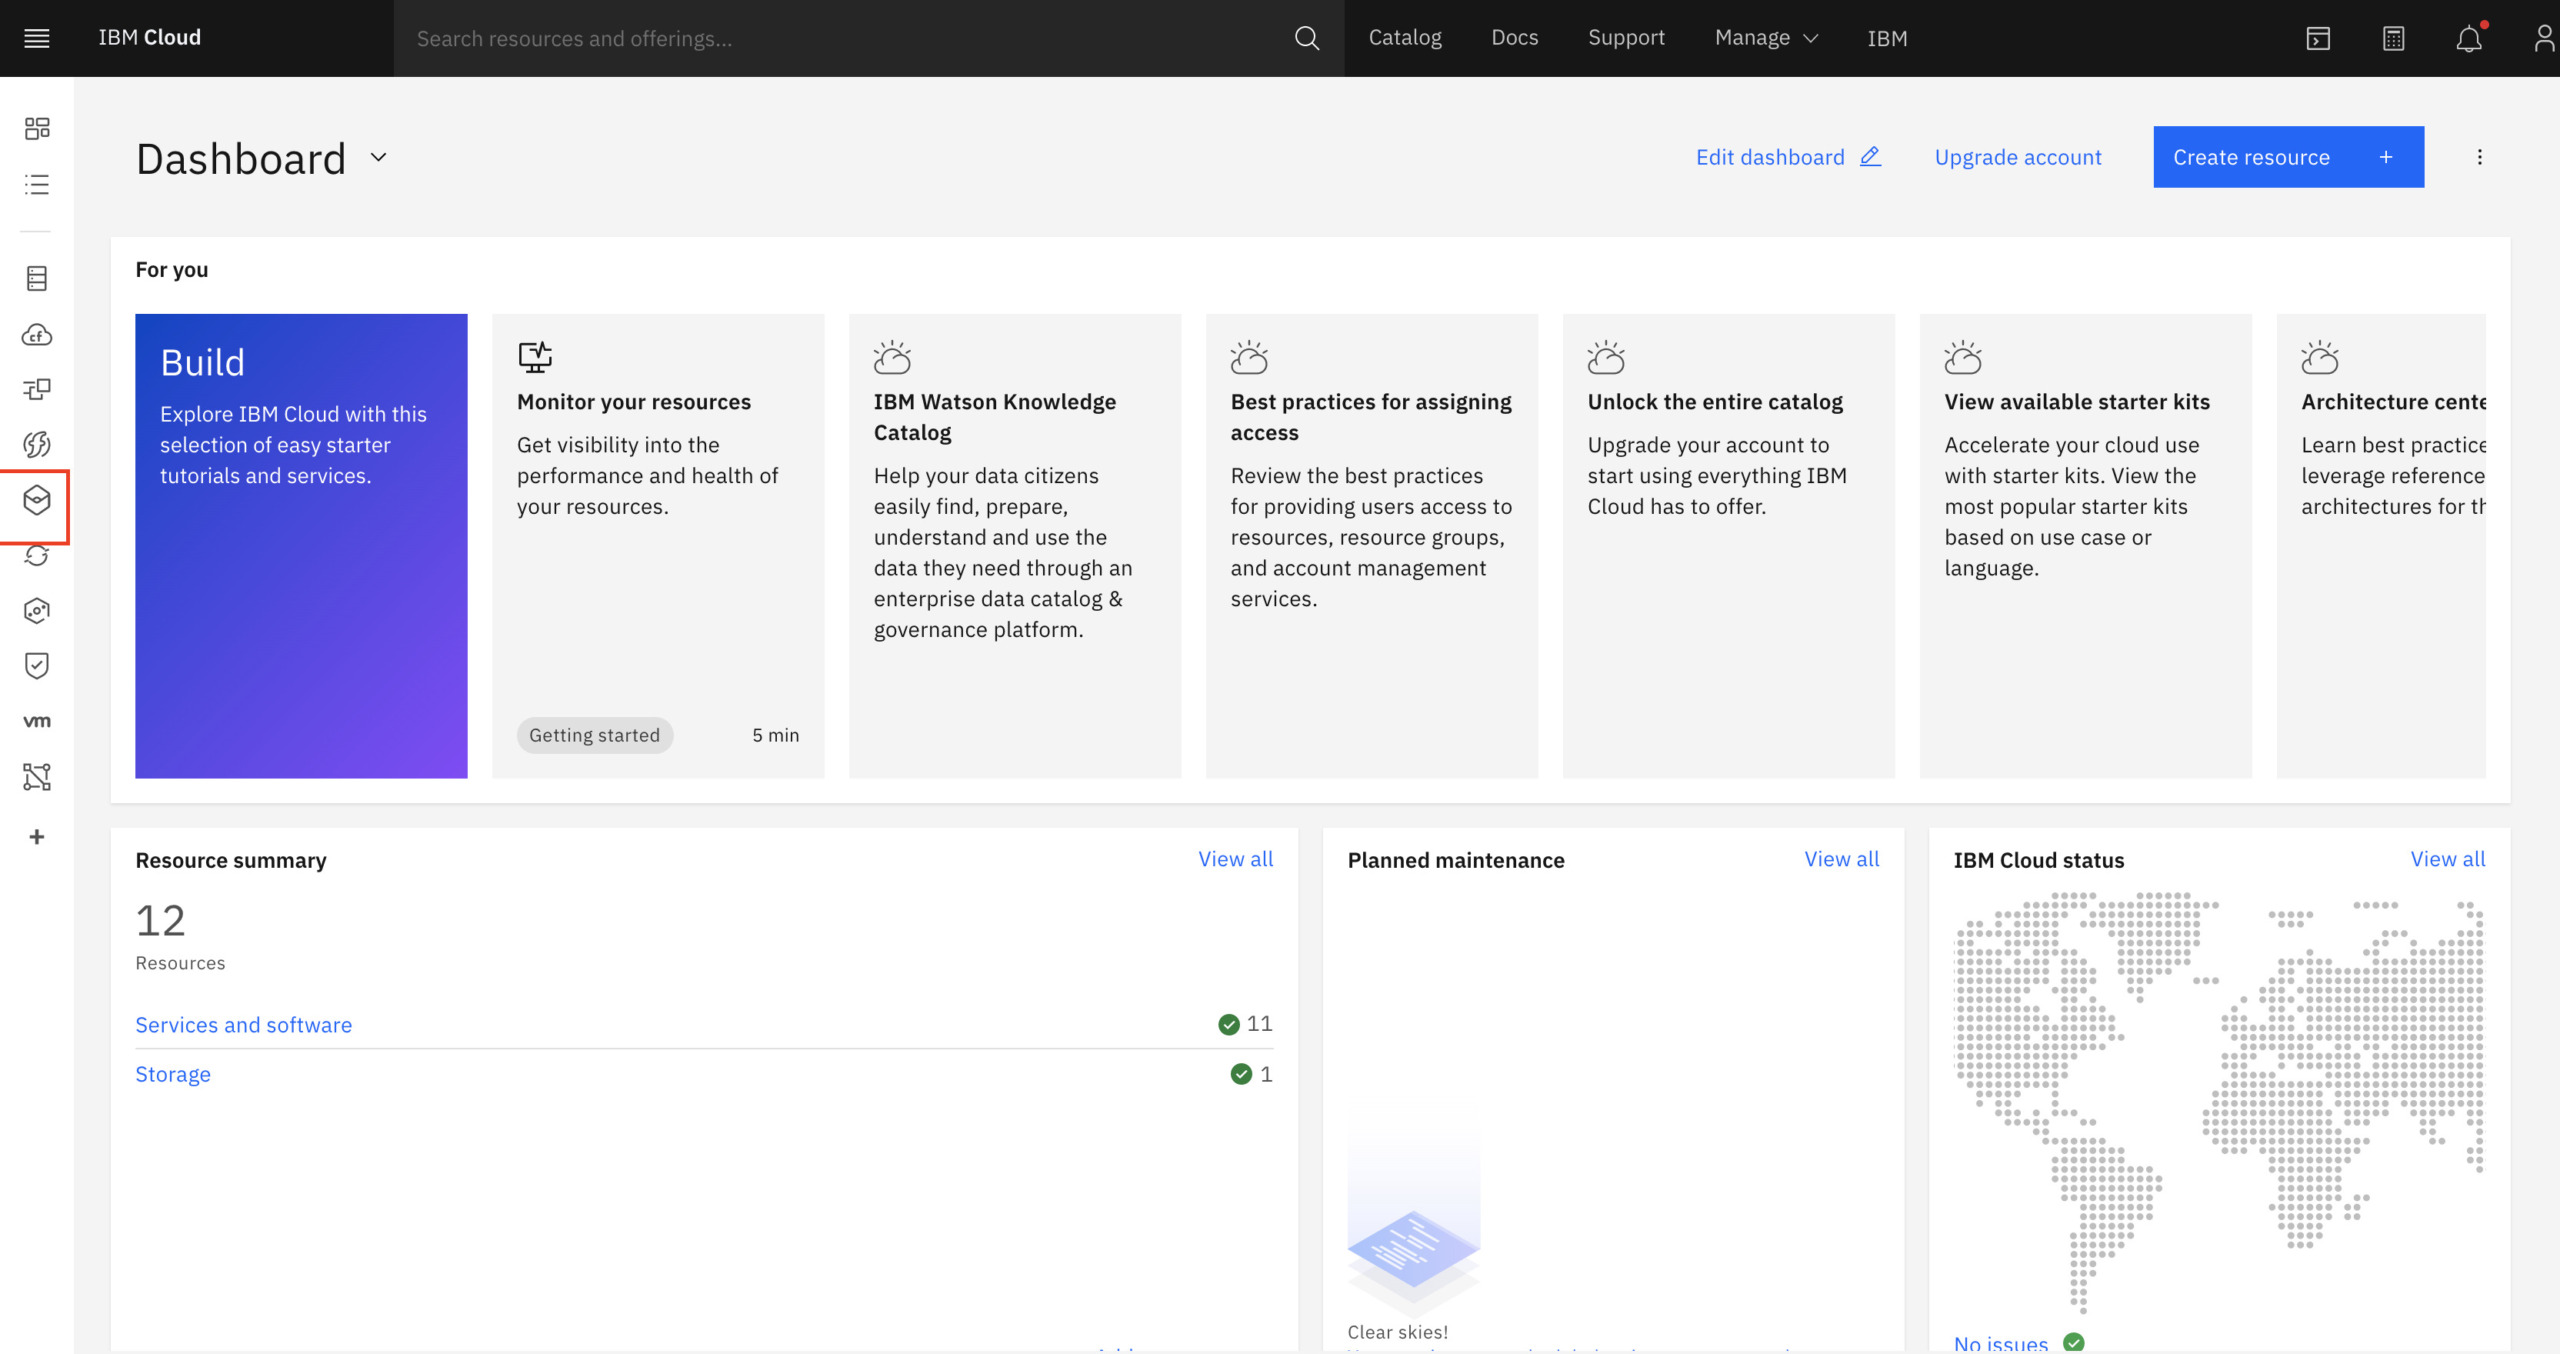The width and height of the screenshot is (2560, 1354).
Task: Click the search resources and offerings field
Action: pos(850,38)
